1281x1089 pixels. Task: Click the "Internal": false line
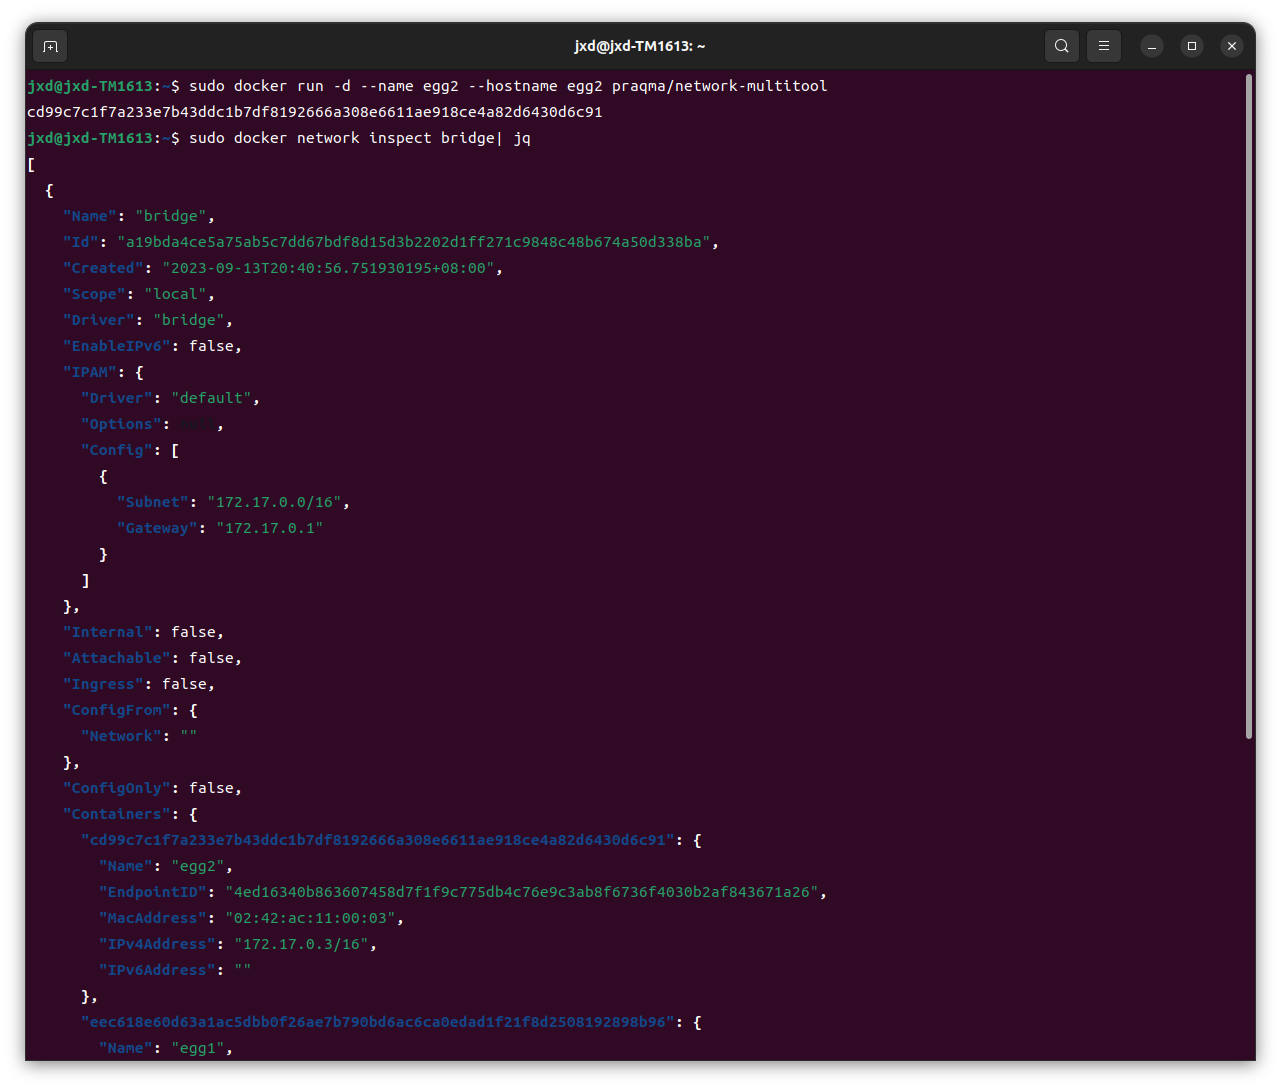coord(143,632)
